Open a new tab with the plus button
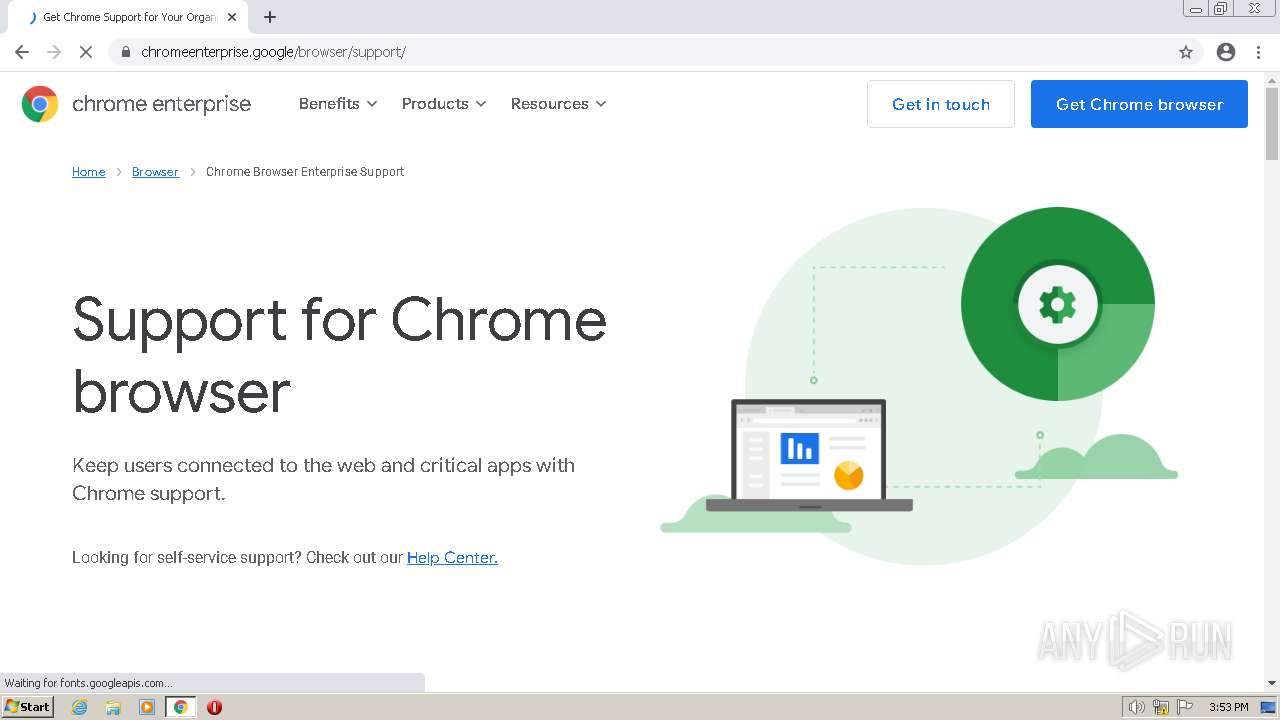The image size is (1280, 720). (x=270, y=17)
